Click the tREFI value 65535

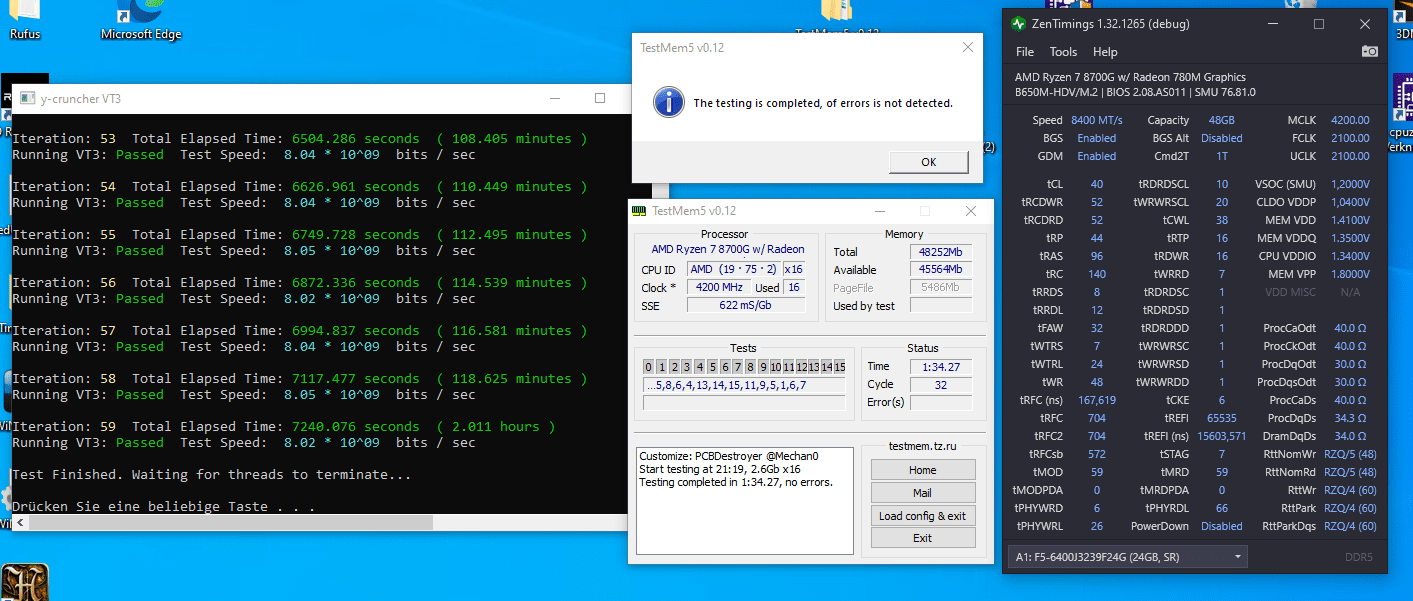(x=1222, y=418)
